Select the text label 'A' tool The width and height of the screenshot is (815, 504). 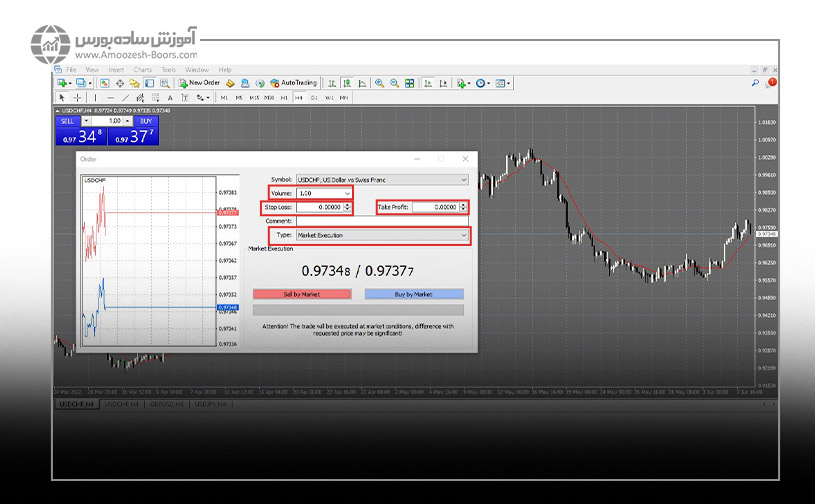(171, 98)
